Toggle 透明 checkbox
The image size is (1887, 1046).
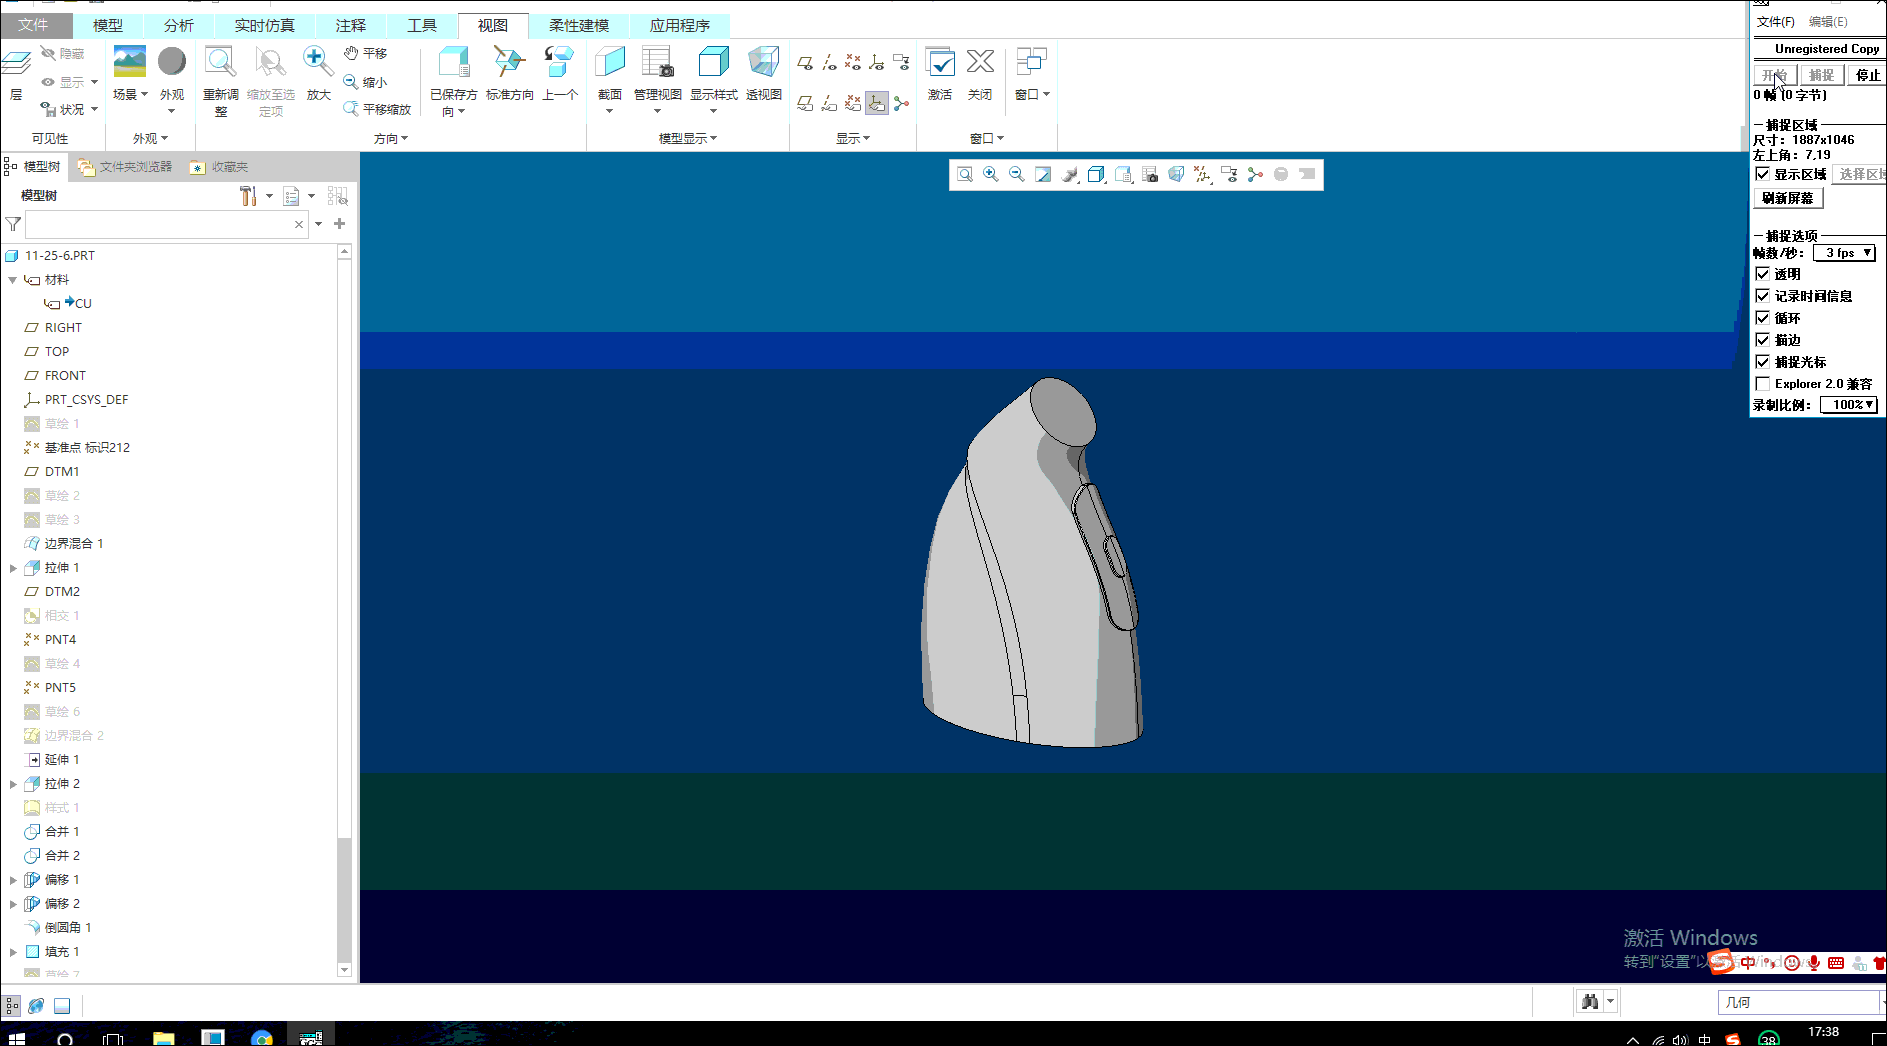[1762, 273]
